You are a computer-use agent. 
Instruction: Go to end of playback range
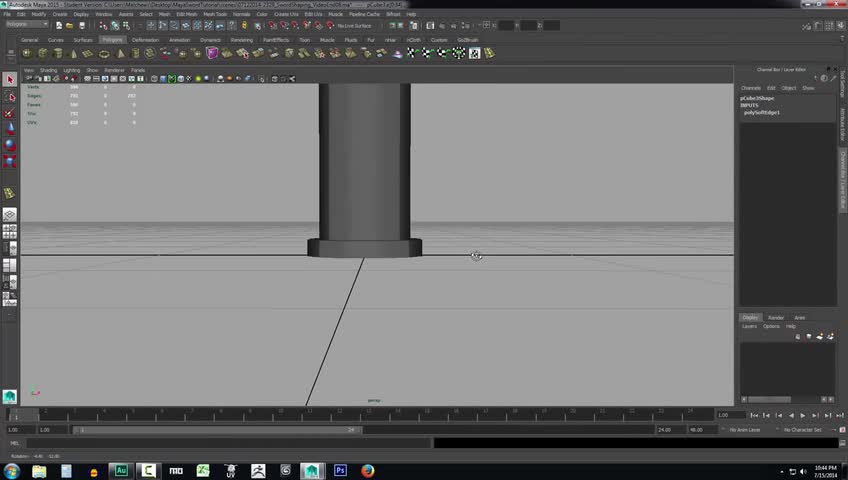tap(840, 415)
